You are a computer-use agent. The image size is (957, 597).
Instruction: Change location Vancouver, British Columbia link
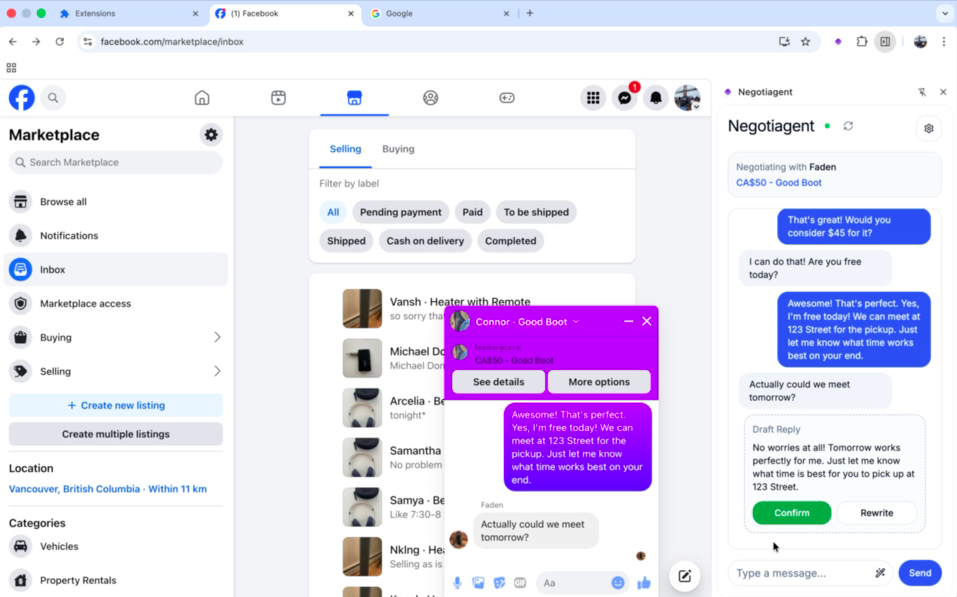(108, 489)
